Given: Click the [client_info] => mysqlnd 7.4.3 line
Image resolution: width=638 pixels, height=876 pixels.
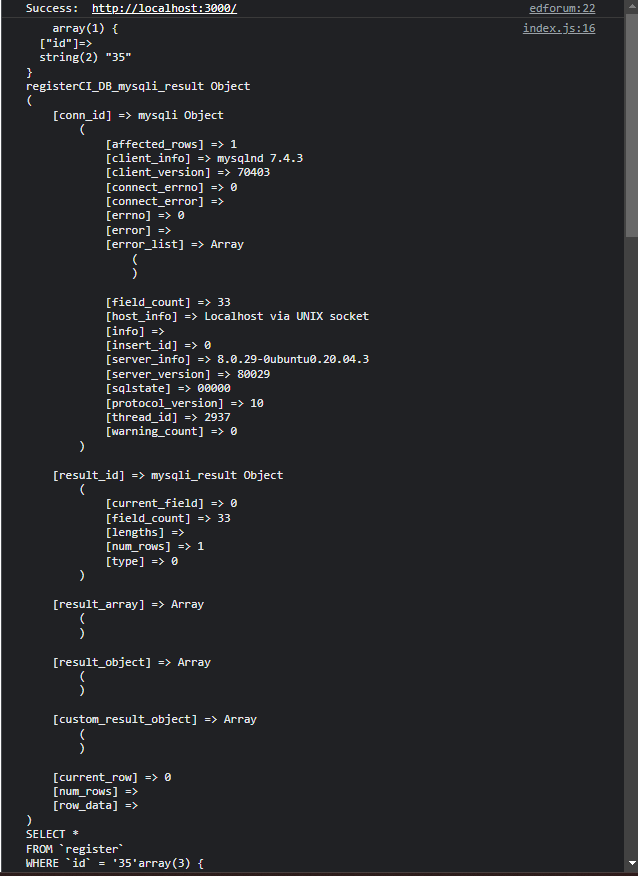Looking at the screenshot, I should (x=204, y=158).
